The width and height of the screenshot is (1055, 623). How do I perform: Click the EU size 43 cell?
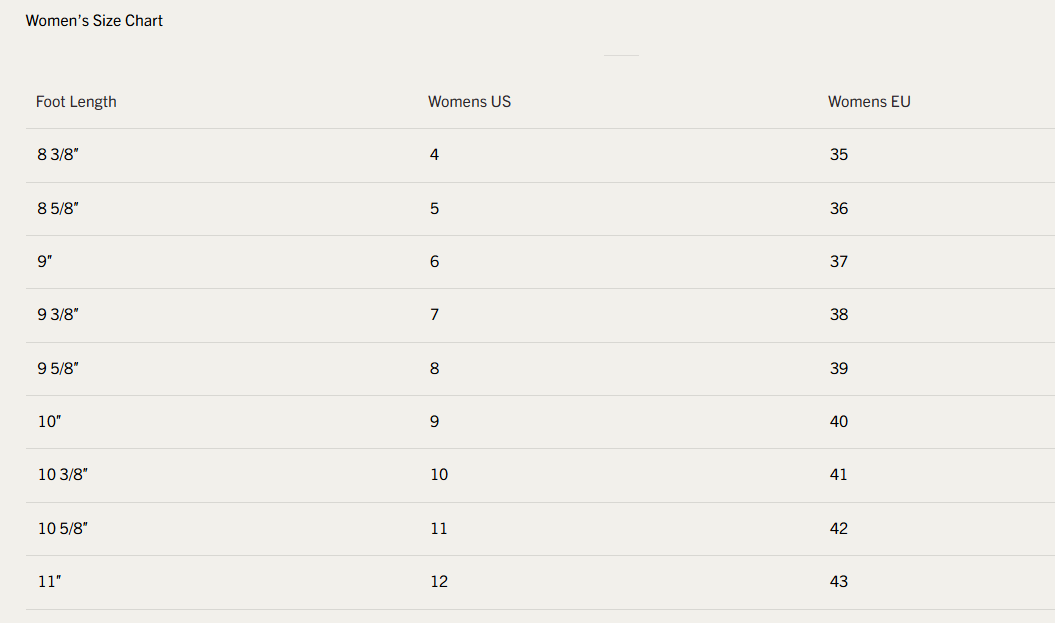839,582
